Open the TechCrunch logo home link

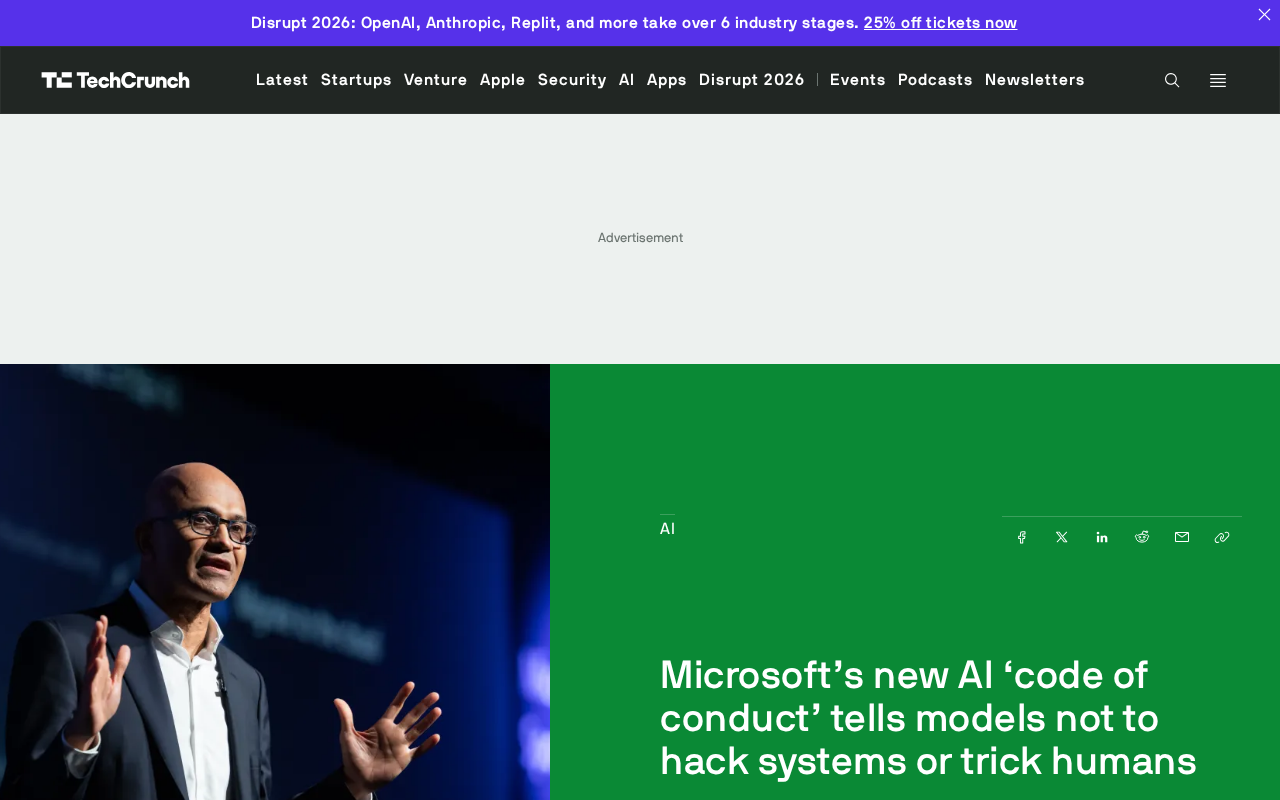(x=115, y=80)
